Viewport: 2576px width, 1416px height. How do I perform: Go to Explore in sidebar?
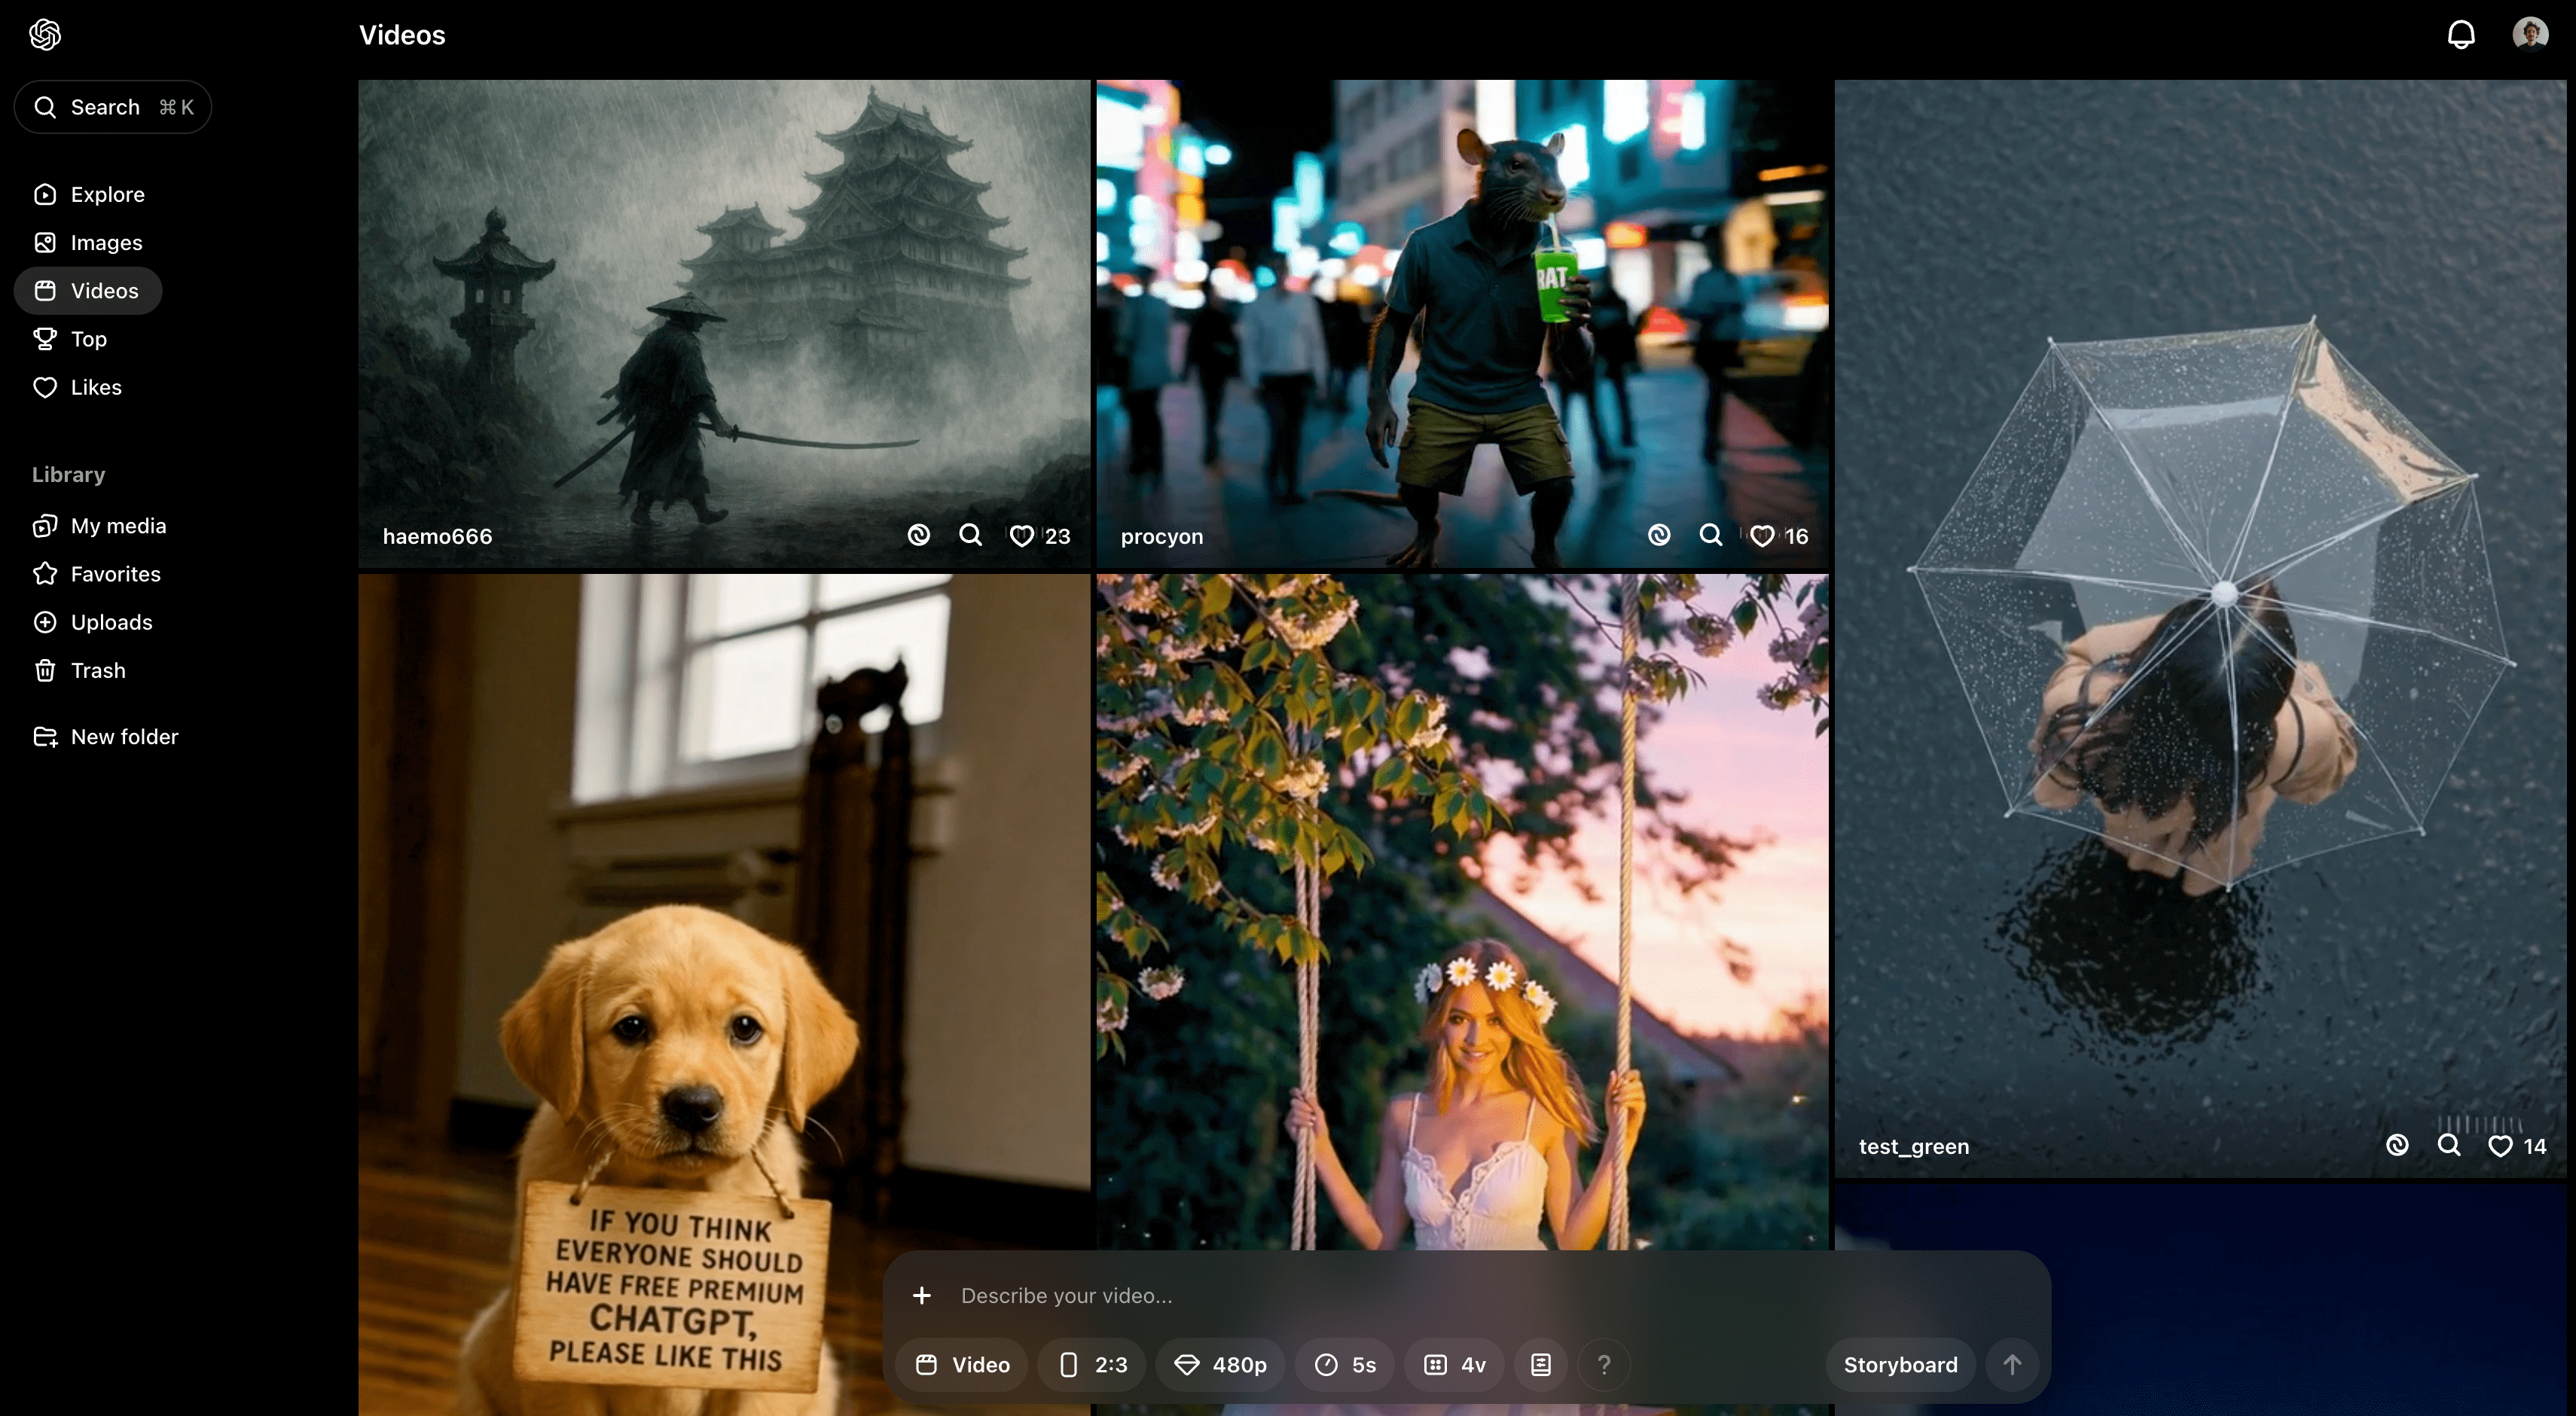click(88, 194)
